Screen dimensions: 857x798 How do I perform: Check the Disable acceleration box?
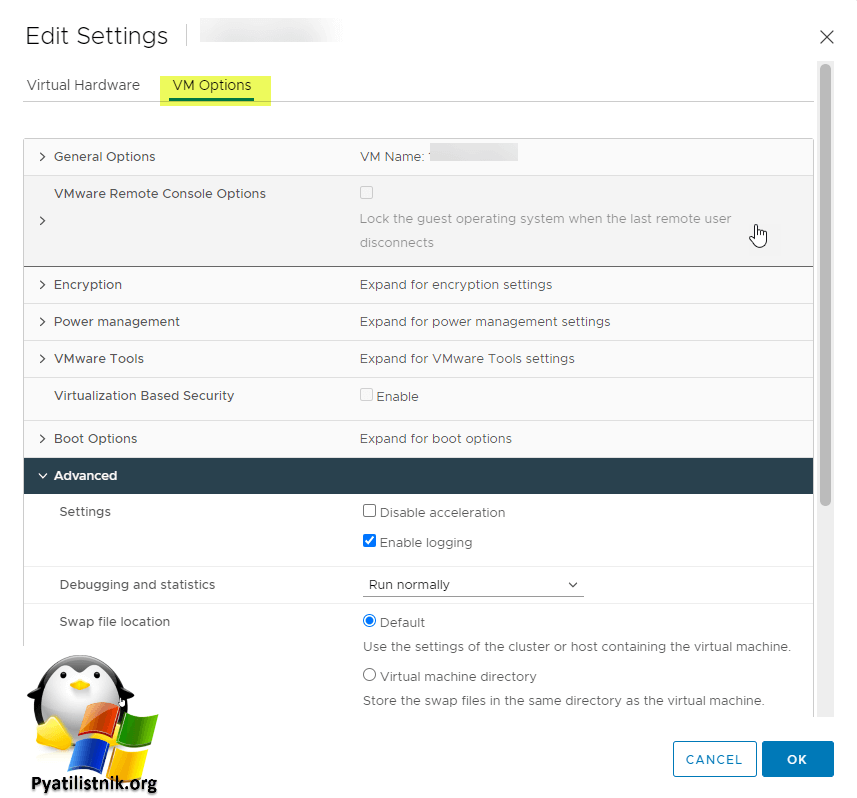tap(370, 511)
